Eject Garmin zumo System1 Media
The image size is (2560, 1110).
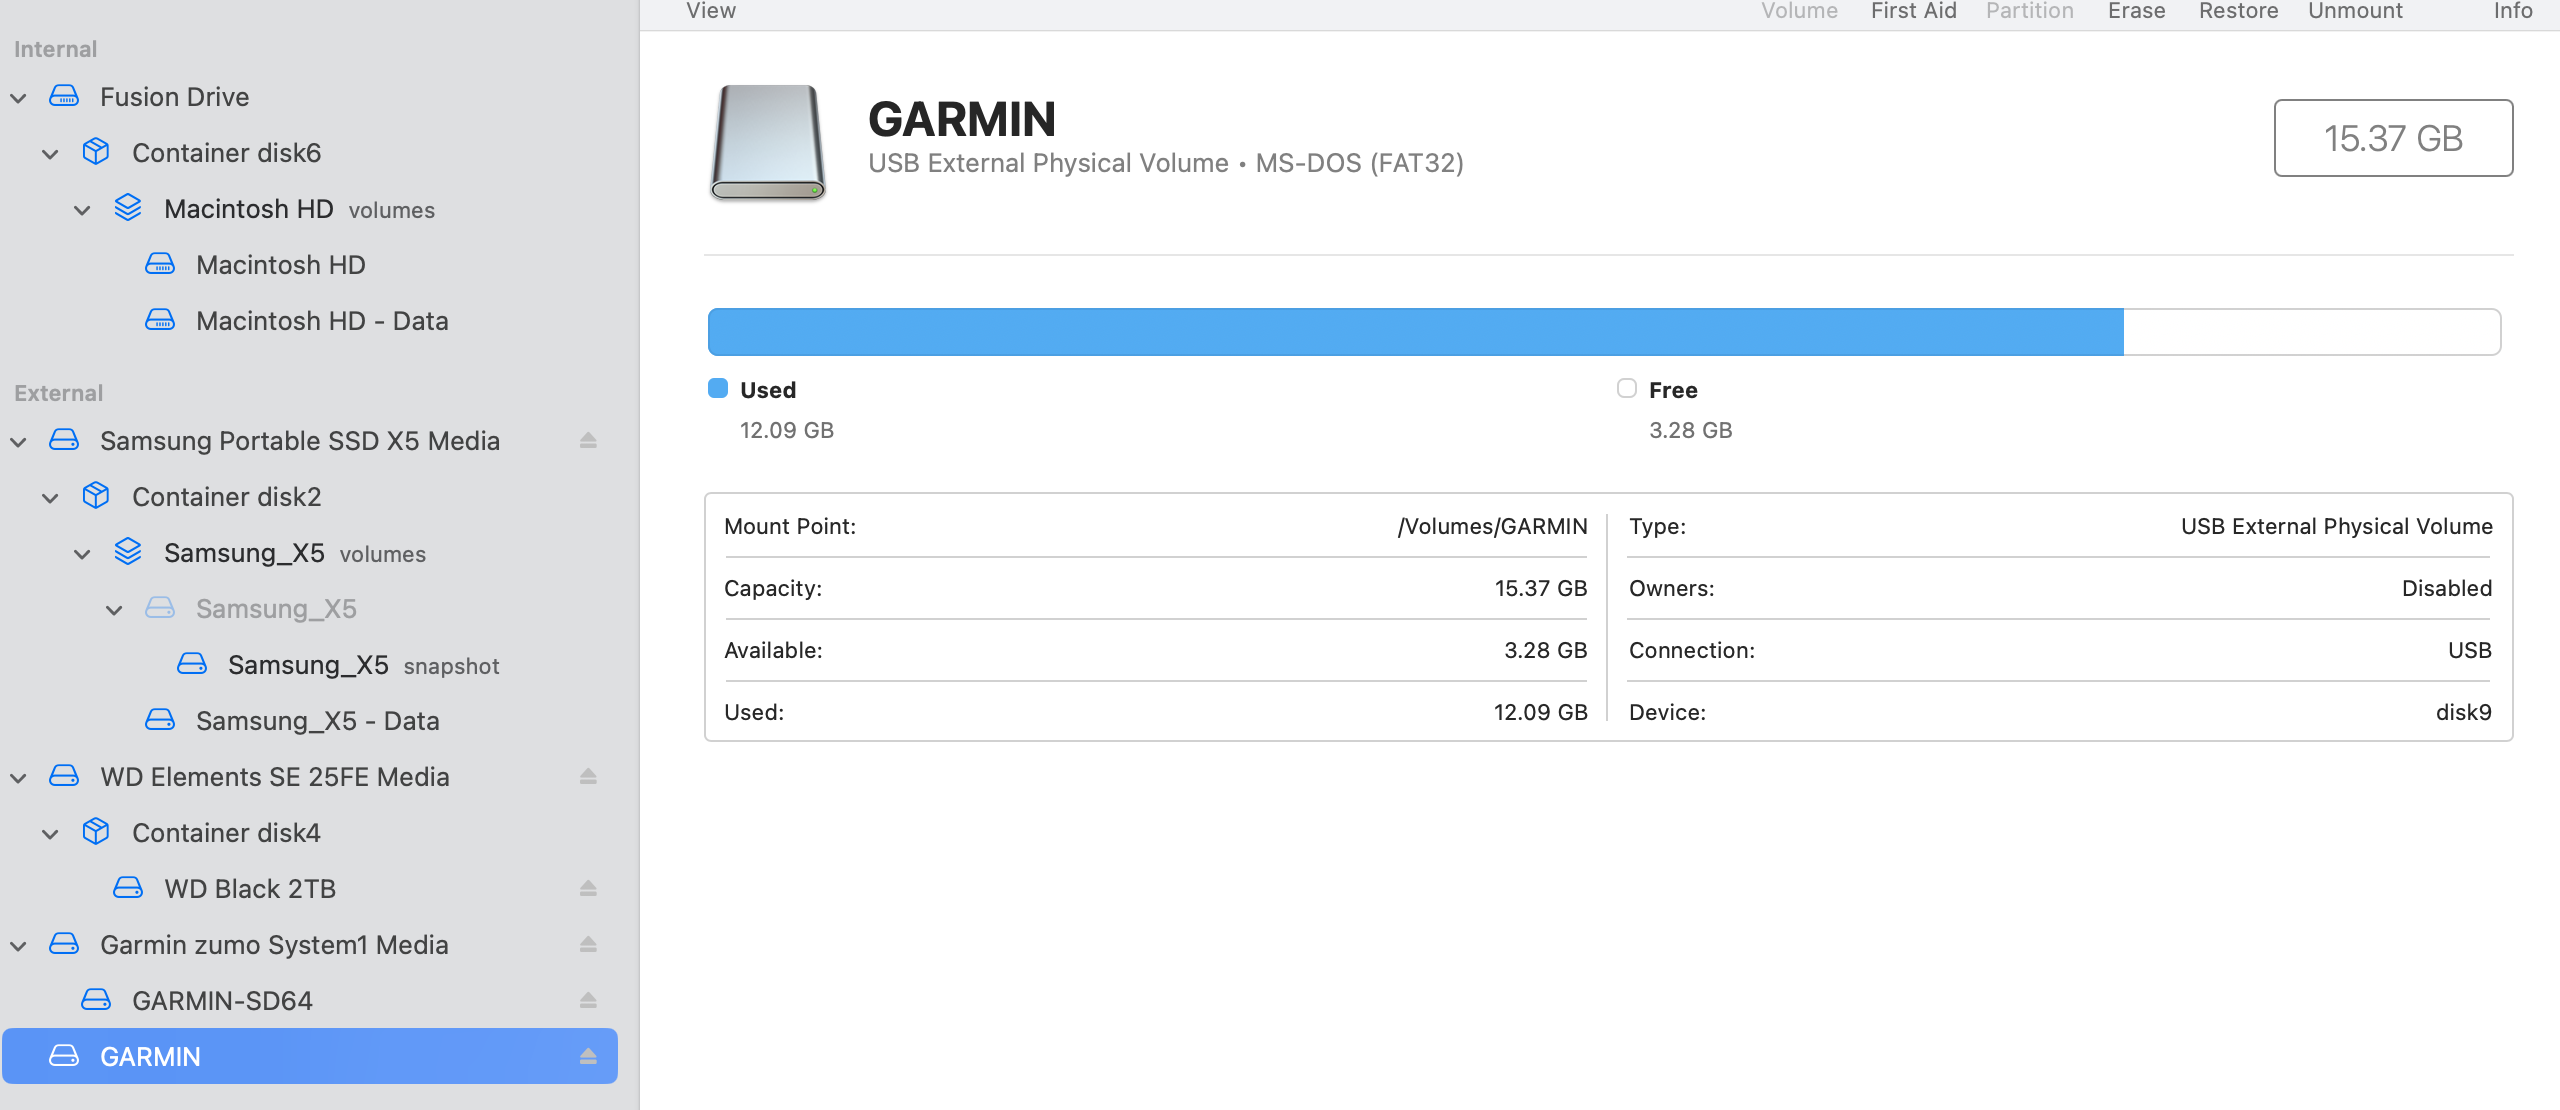(x=588, y=944)
